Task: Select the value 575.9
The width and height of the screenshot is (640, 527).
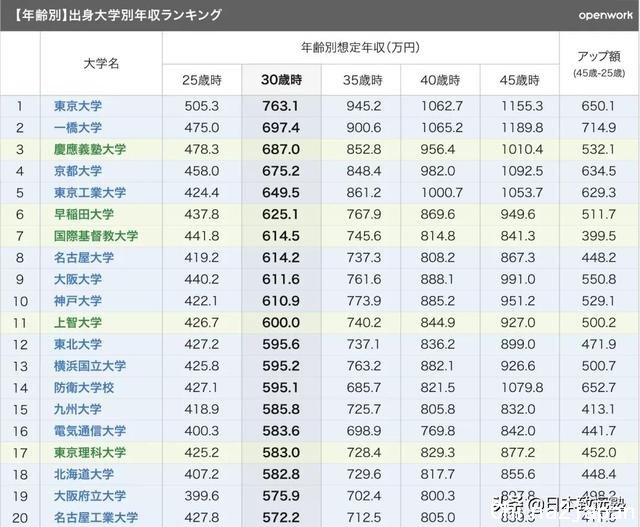Action: pos(281,496)
